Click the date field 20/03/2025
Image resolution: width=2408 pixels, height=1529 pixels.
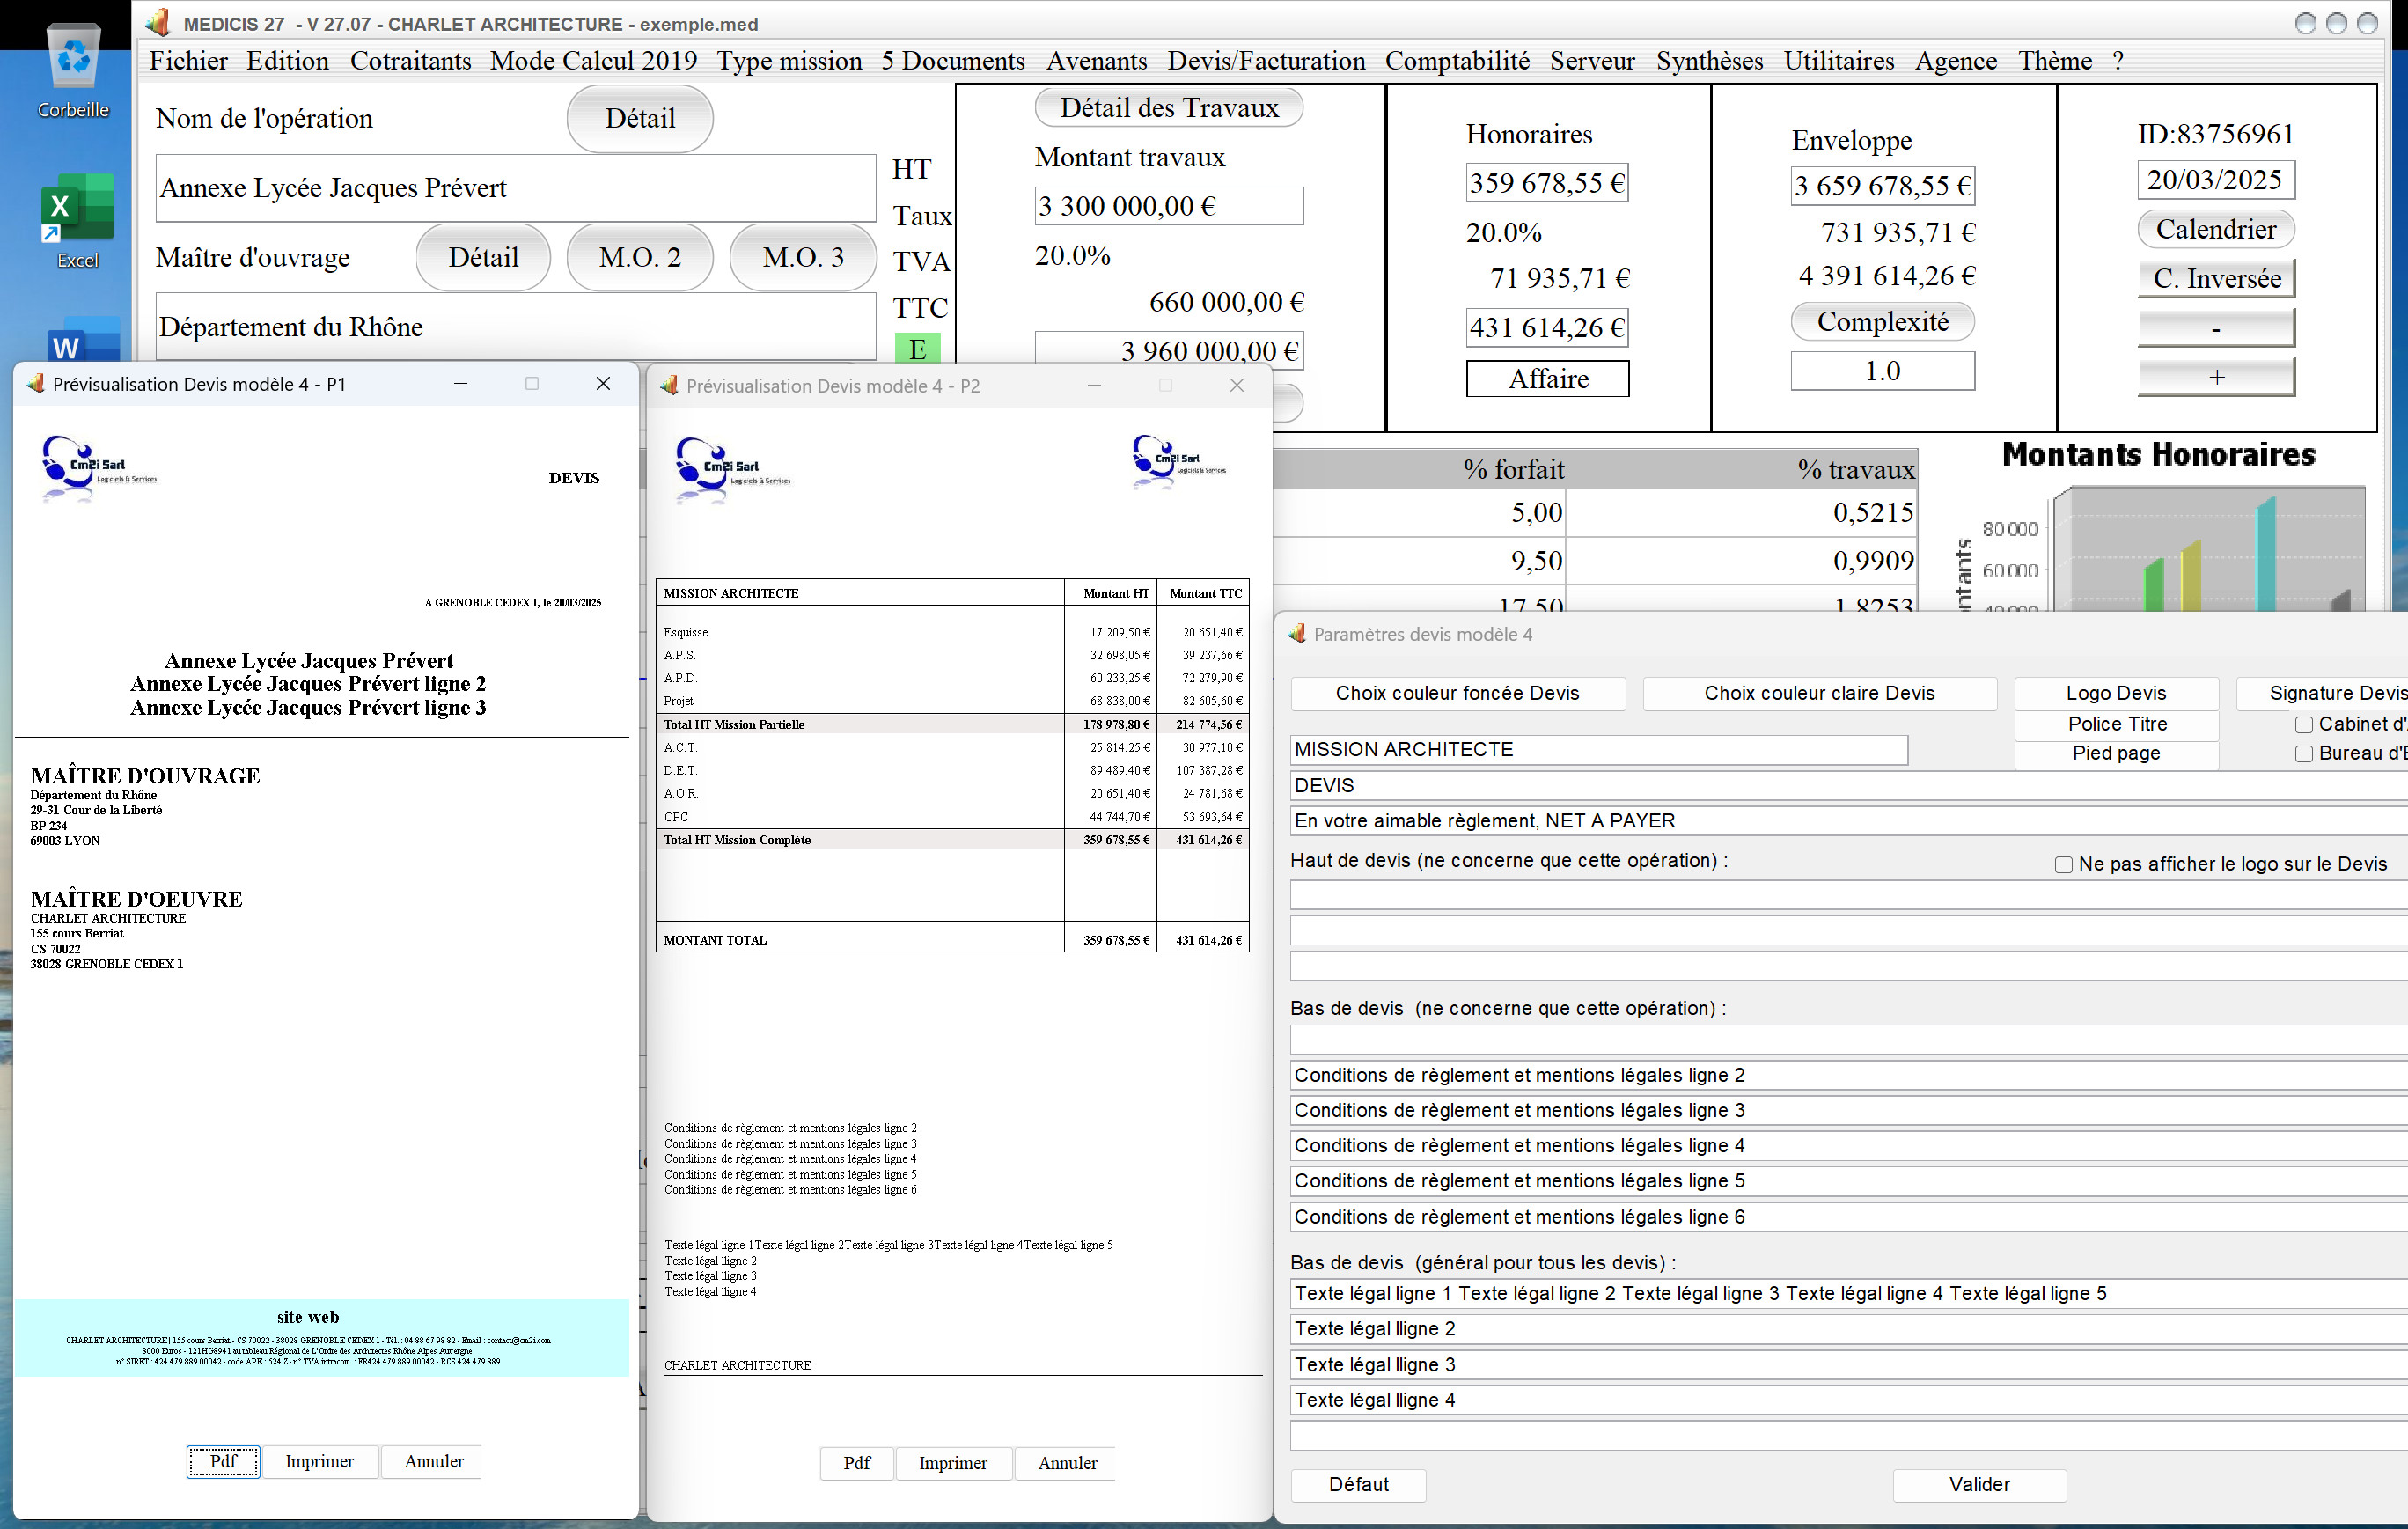tap(2216, 180)
